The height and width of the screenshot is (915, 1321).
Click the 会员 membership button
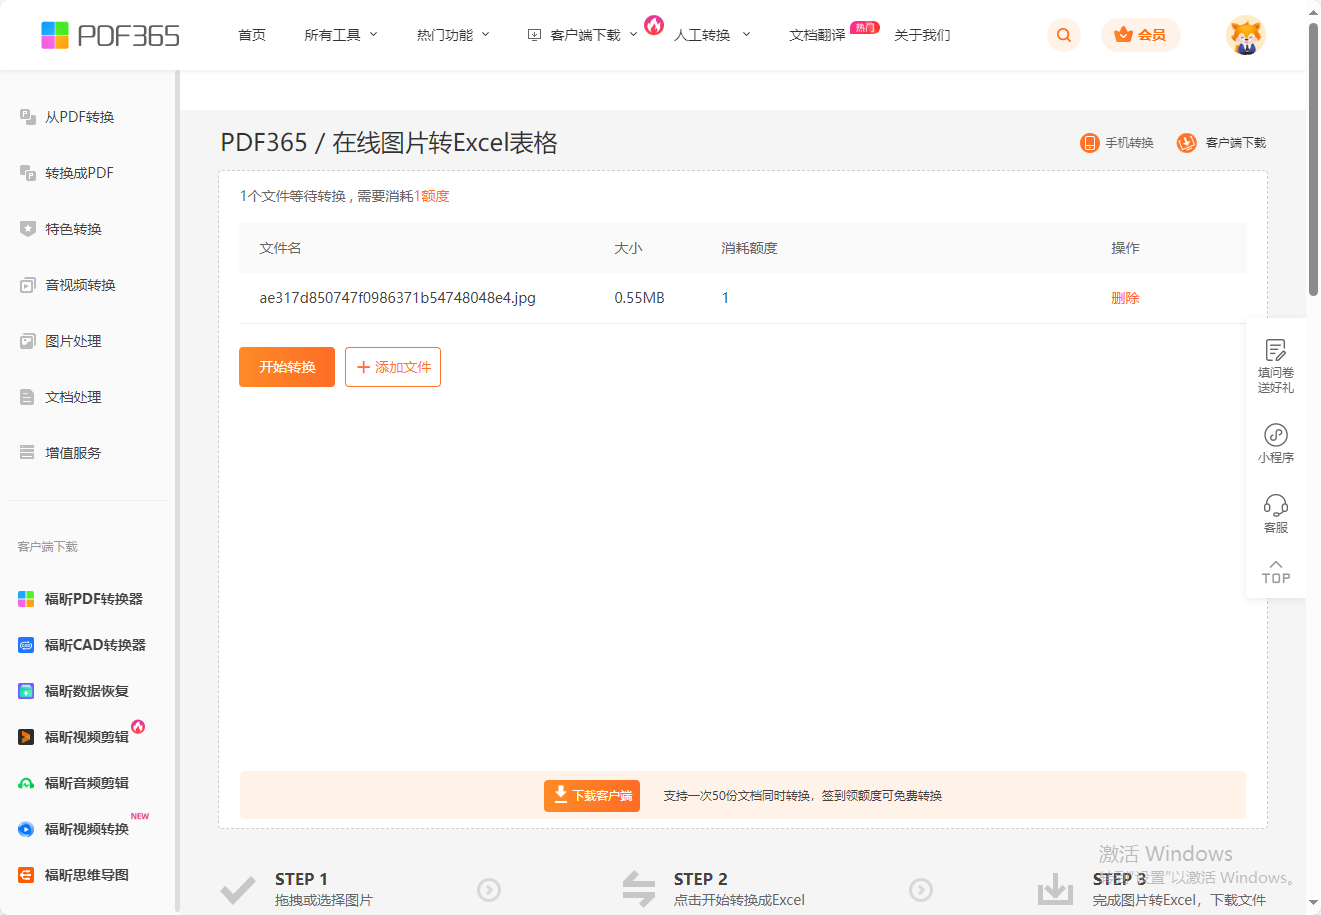[x=1141, y=35]
